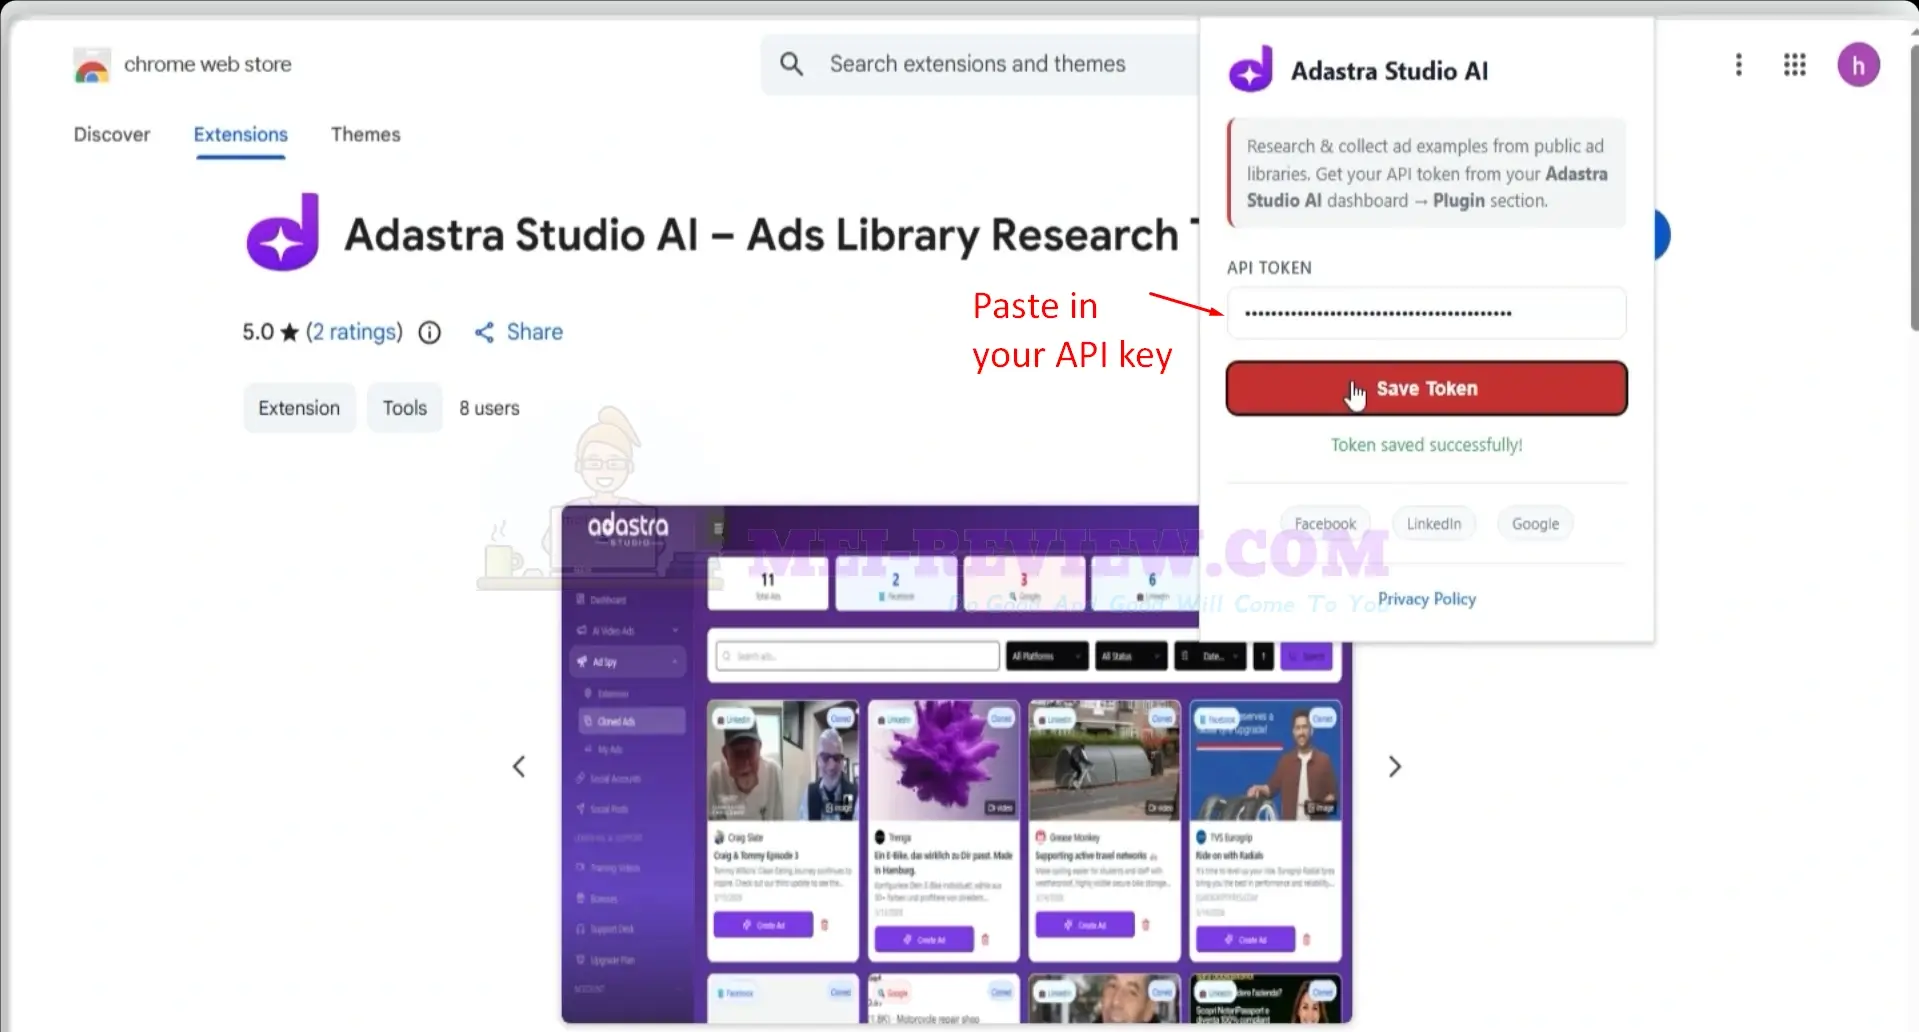This screenshot has width=1919, height=1032.
Task: Click the Chrome Web Store logo
Action: [92, 65]
